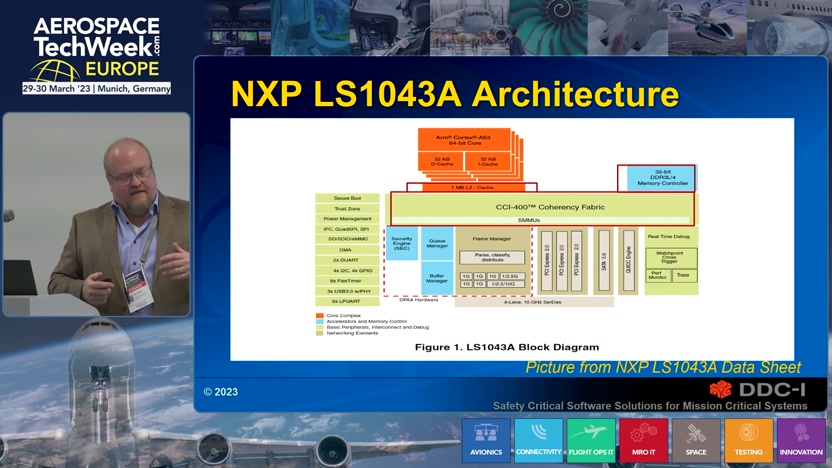
Task: Click the 'DPAA Hardware' label
Action: coord(419,300)
